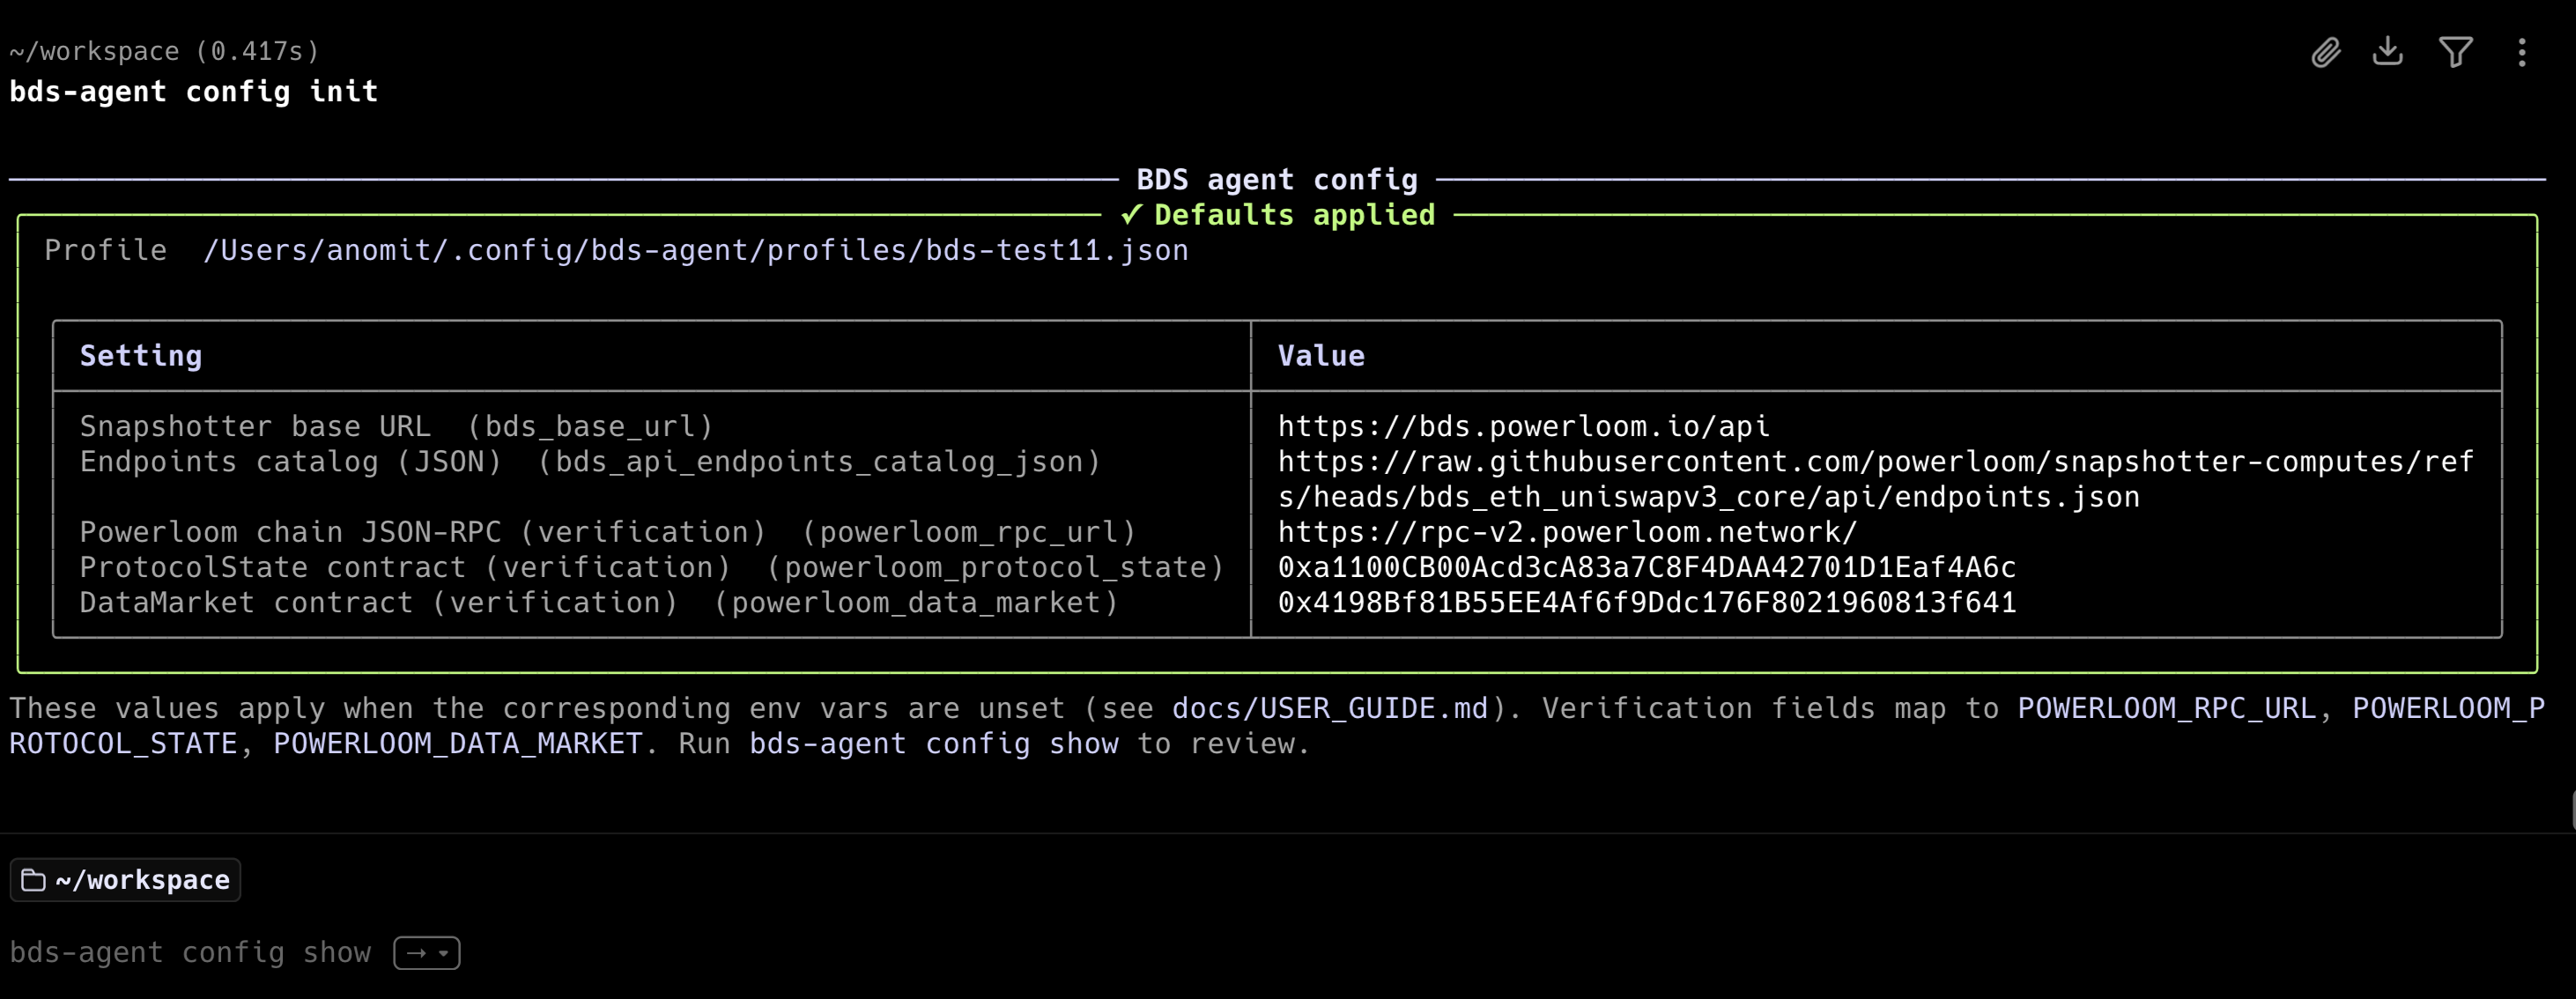
Task: Click the 0x4198Bf81B55EE4Af6f9Ddc176F8021960813f641 address
Action: point(1647,603)
